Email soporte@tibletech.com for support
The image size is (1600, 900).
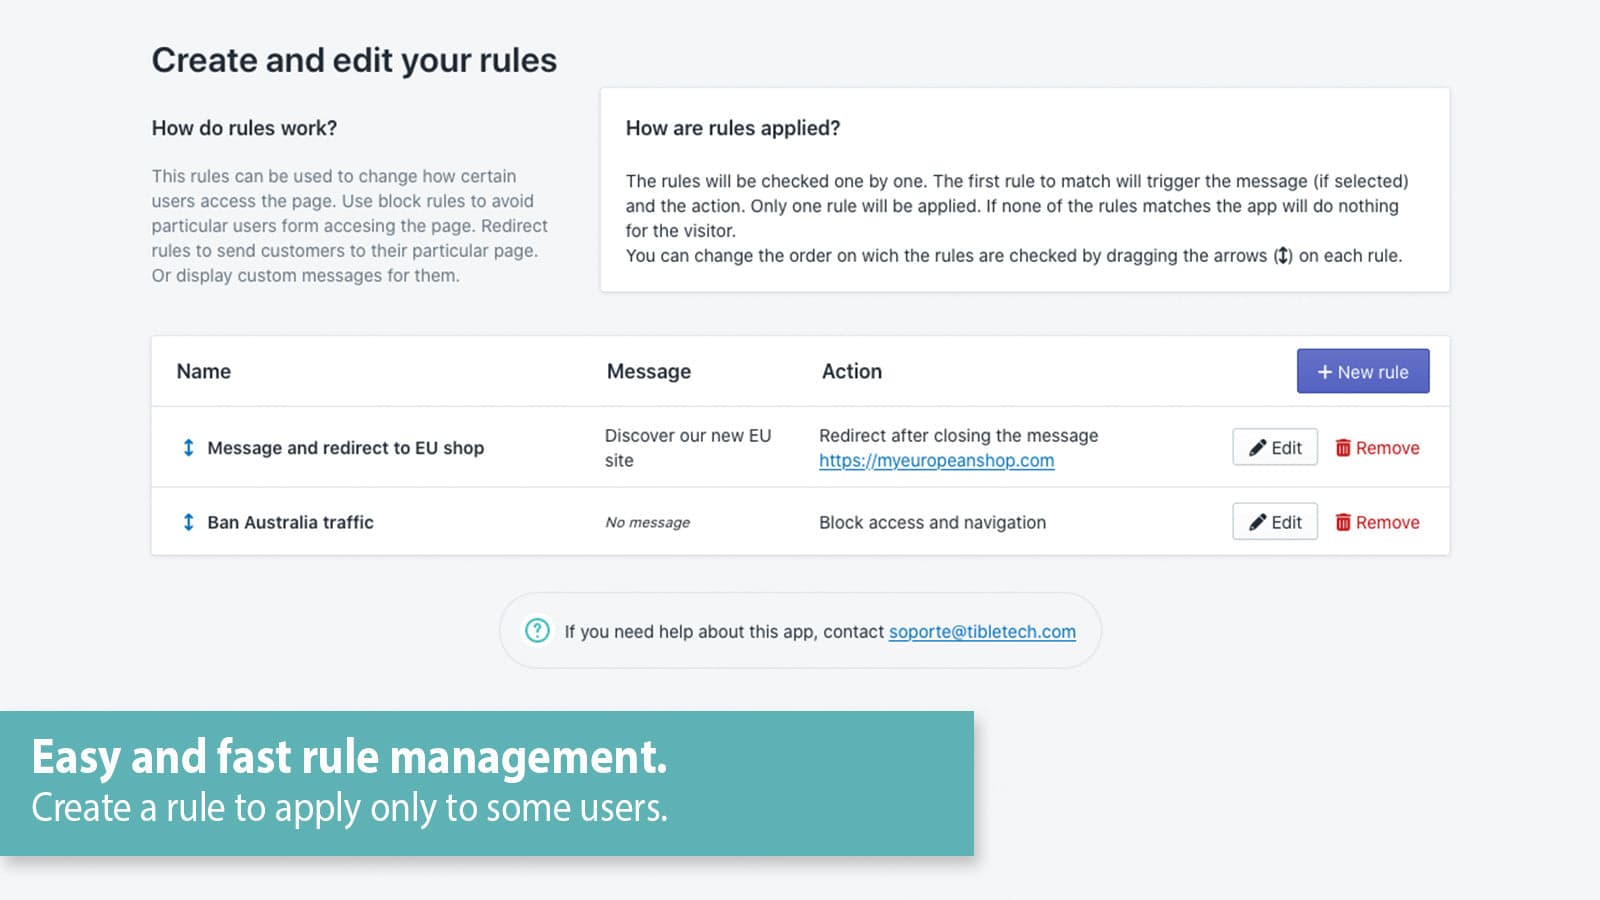point(982,631)
